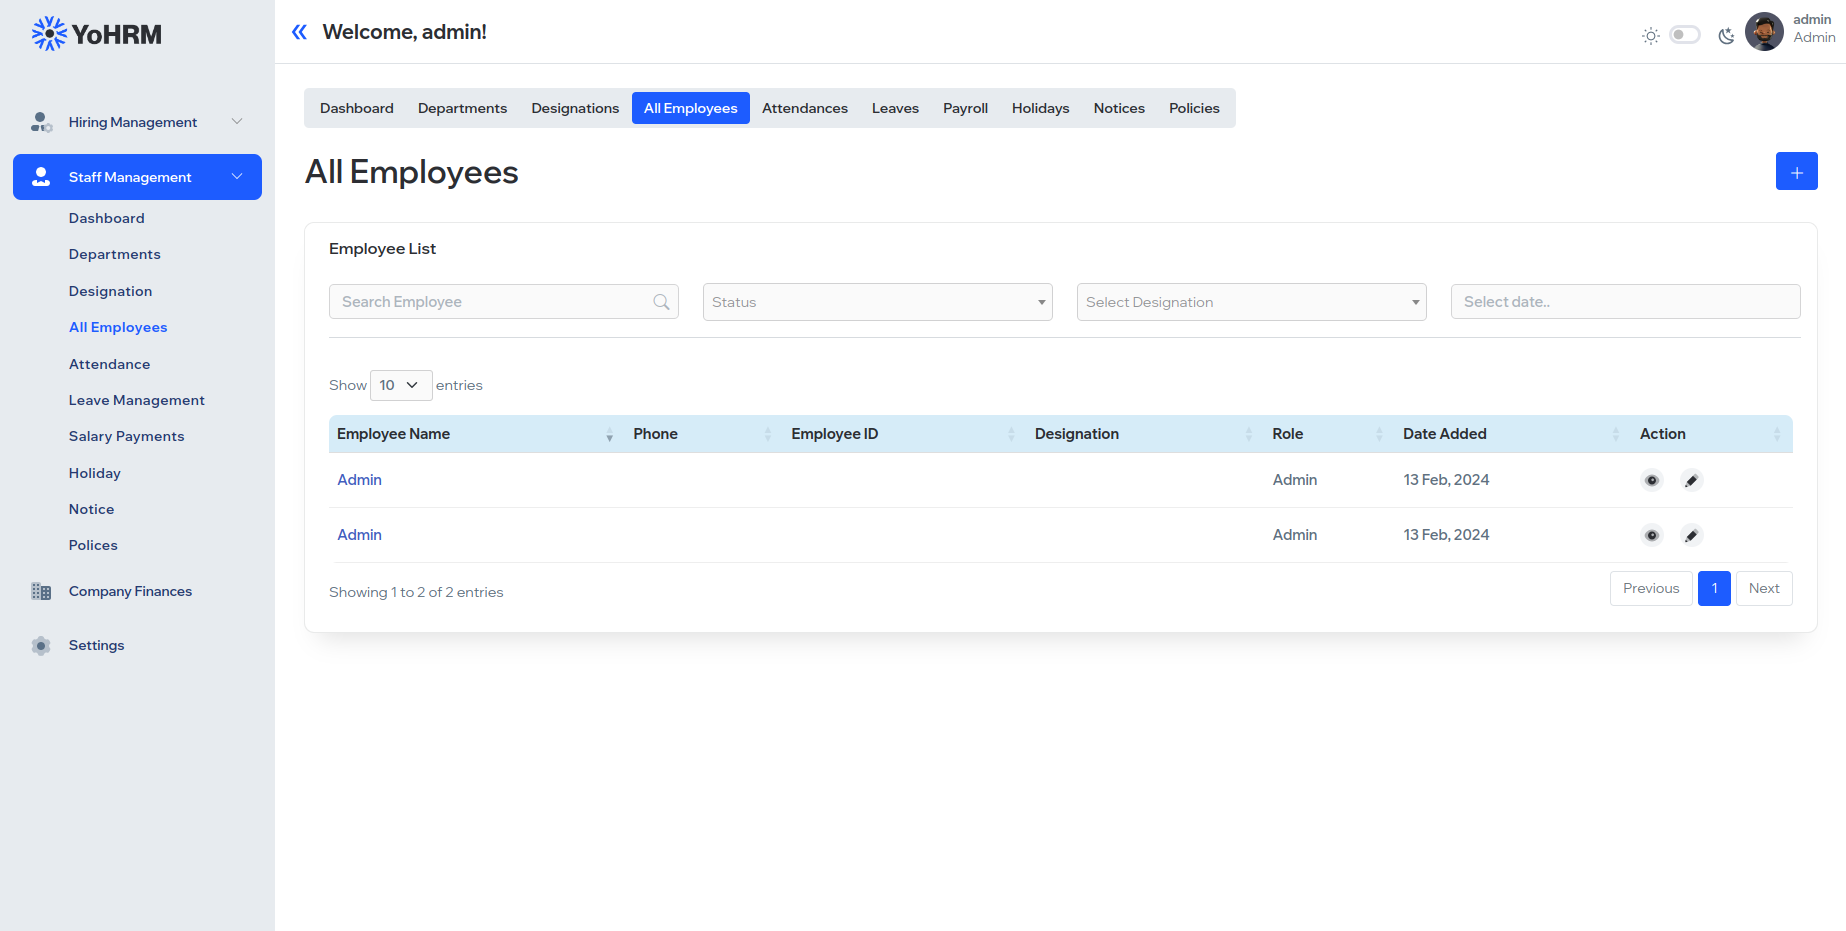Open Settings menu in sidebar
Screen dimensions: 1846x931
[x=97, y=645]
